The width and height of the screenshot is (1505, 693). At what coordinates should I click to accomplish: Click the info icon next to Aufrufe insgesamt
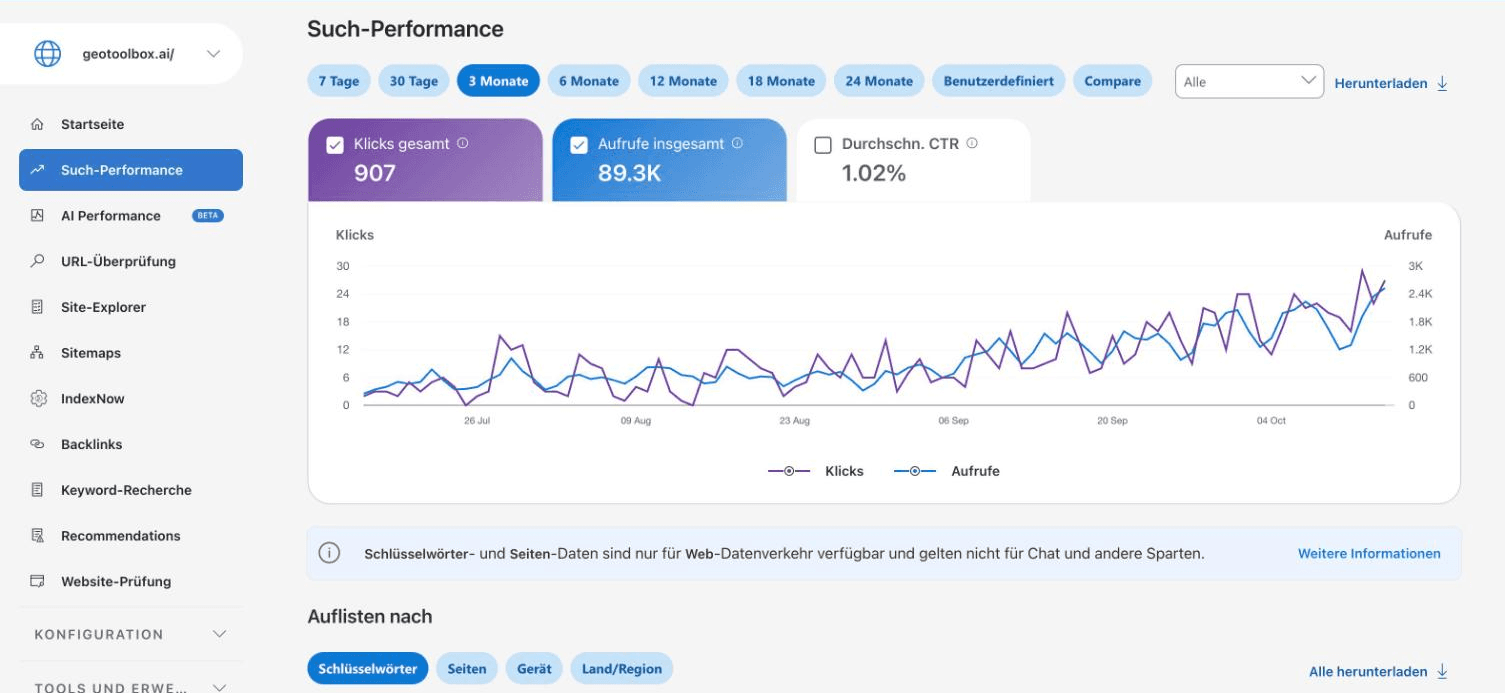[737, 143]
